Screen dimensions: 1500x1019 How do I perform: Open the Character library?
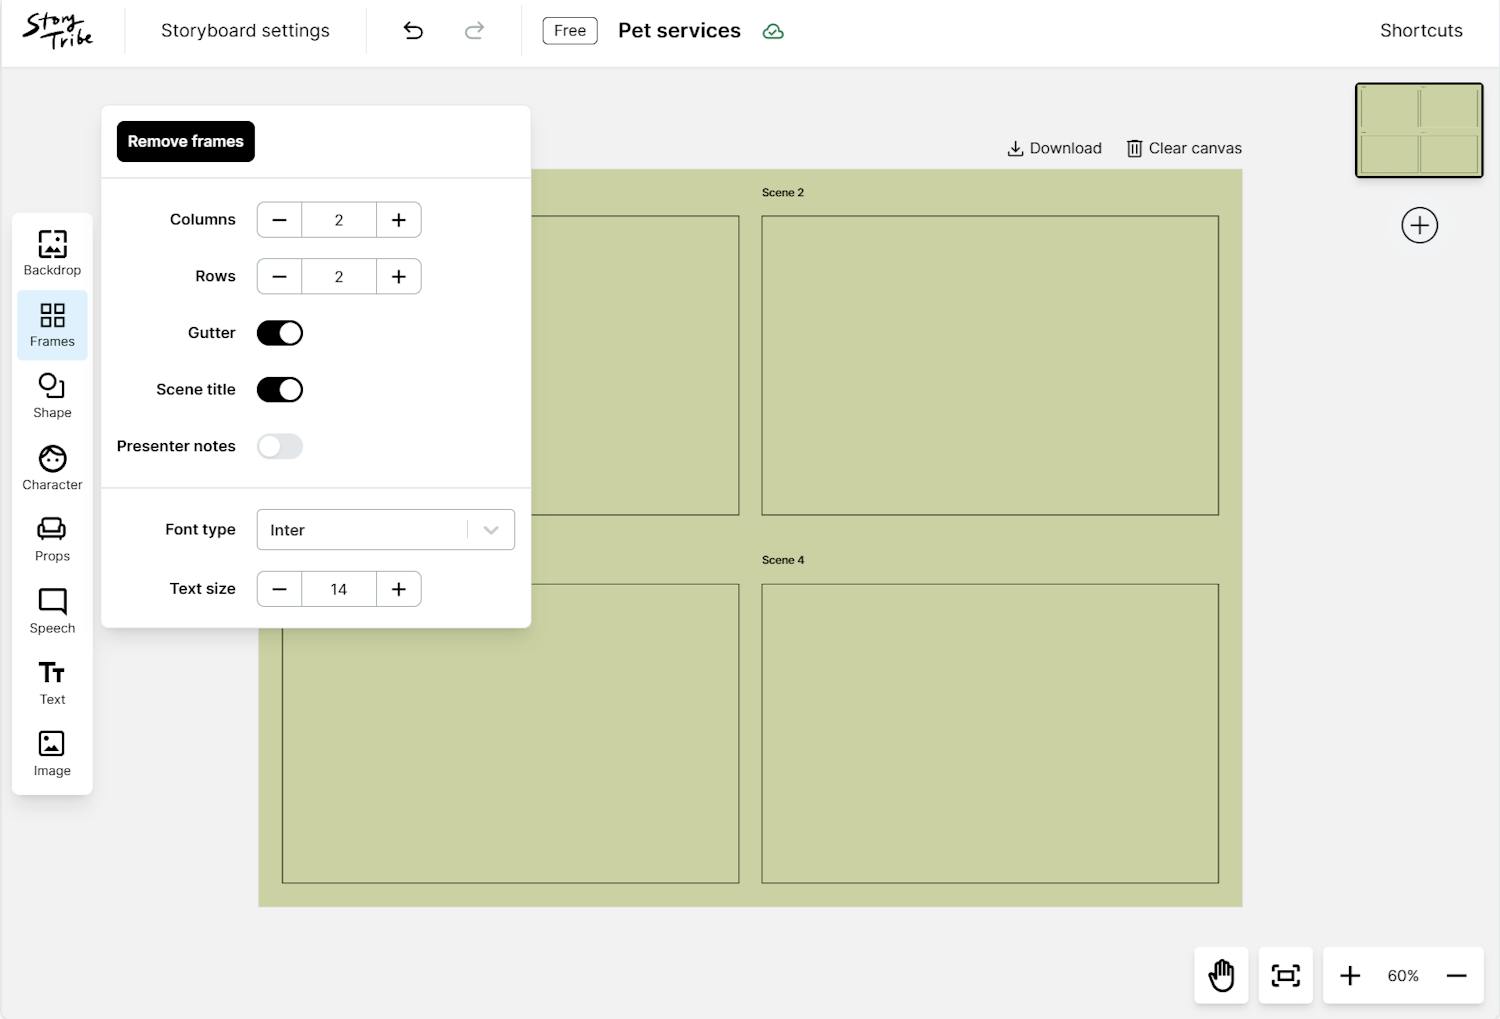pyautogui.click(x=52, y=468)
